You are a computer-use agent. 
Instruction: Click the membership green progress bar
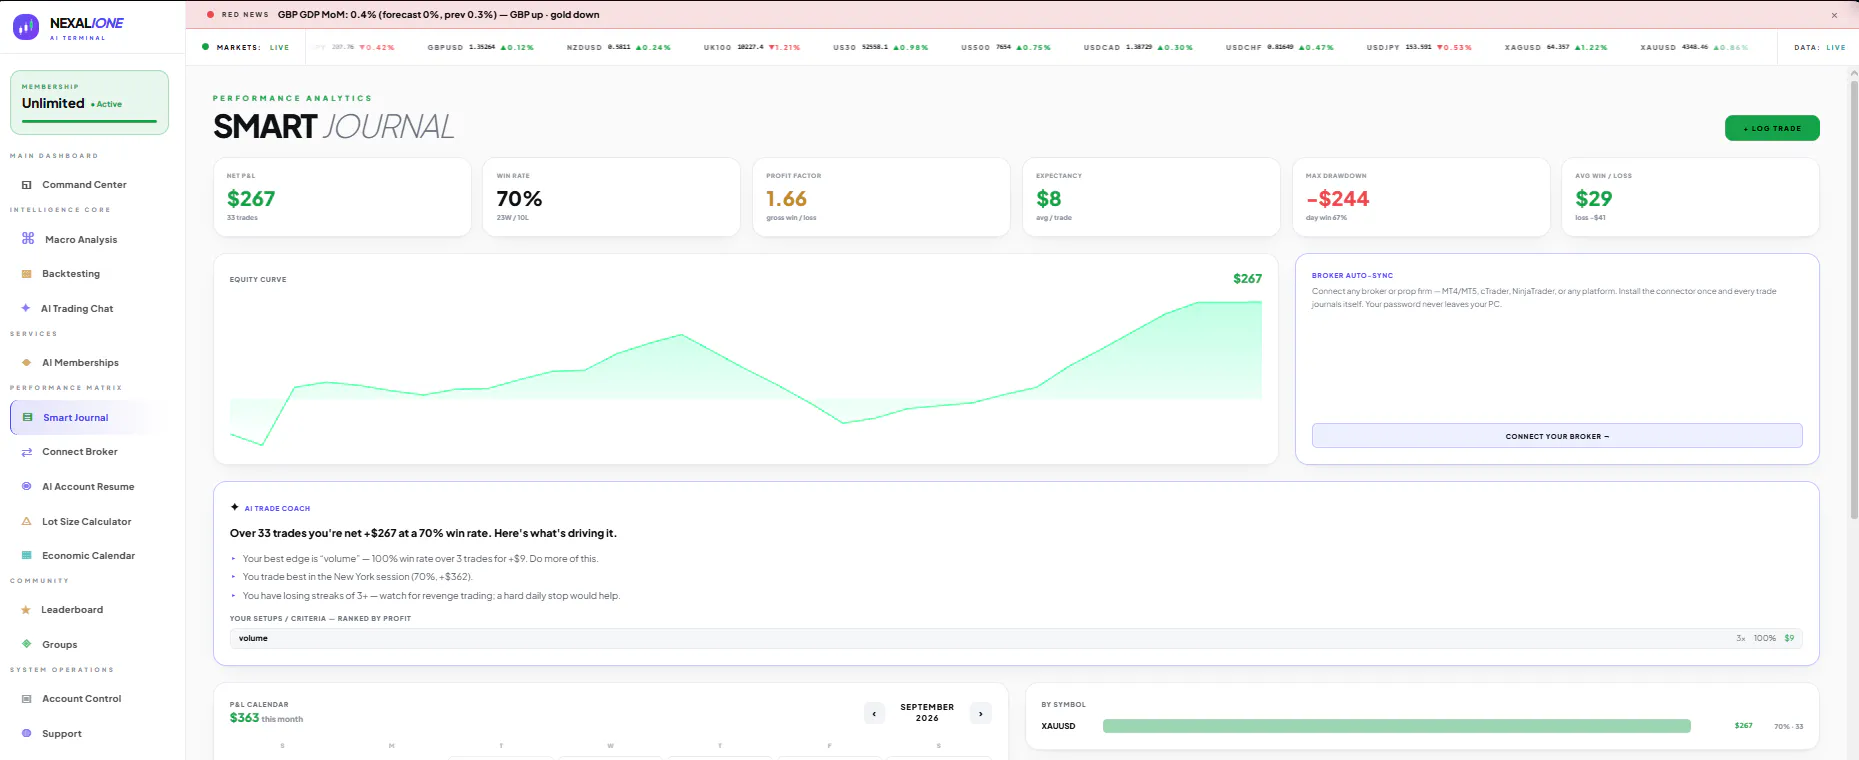[89, 121]
